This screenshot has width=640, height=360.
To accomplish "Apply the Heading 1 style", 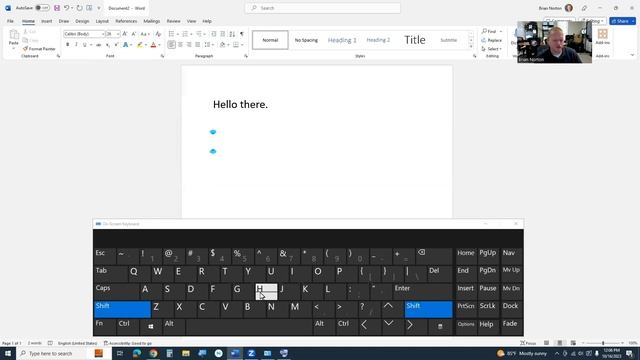I will (x=342, y=40).
